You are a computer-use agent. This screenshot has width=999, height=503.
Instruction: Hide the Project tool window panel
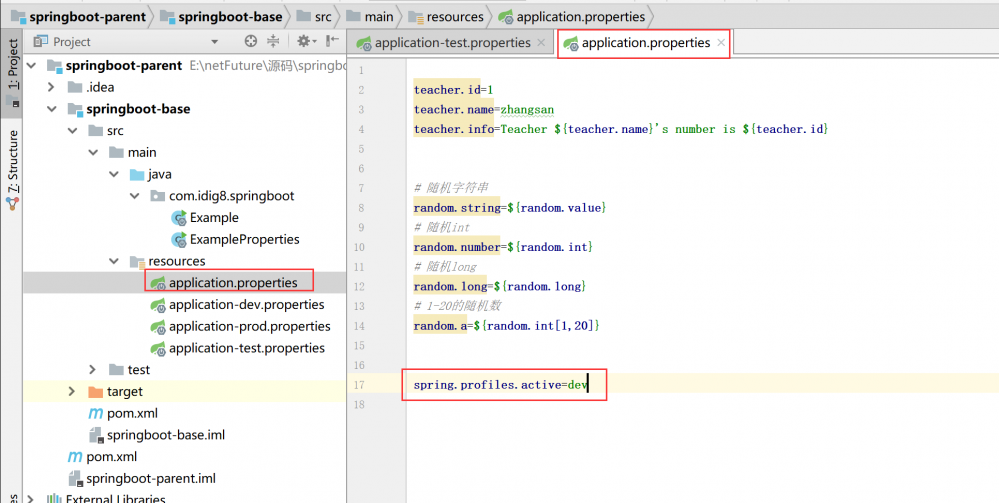[x=331, y=42]
